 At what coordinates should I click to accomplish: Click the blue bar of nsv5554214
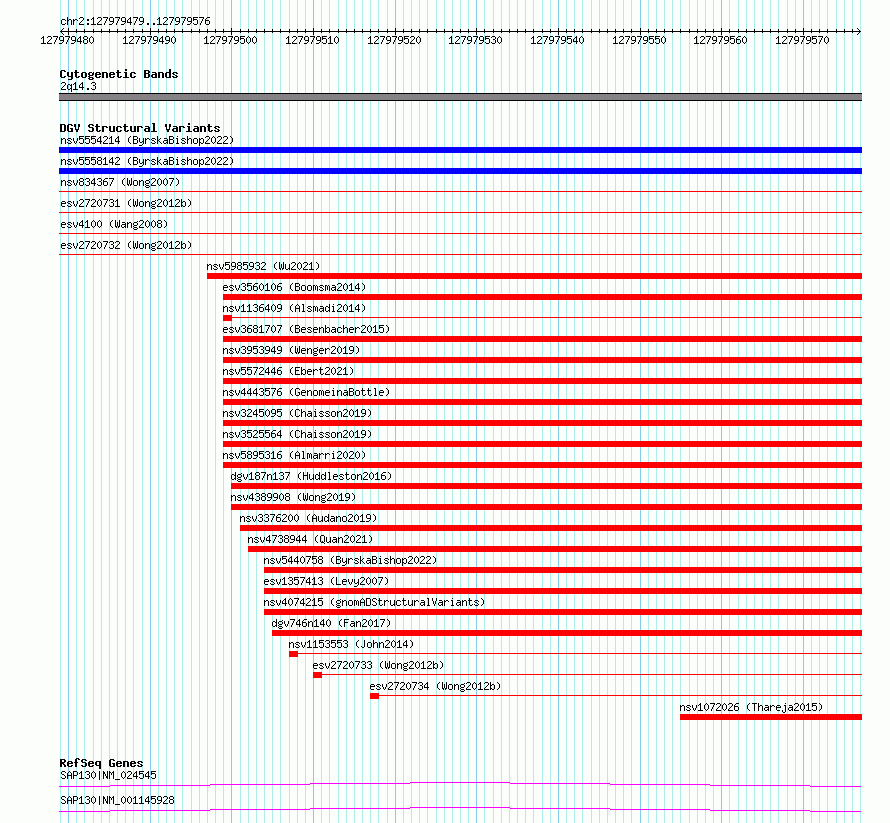click(460, 150)
